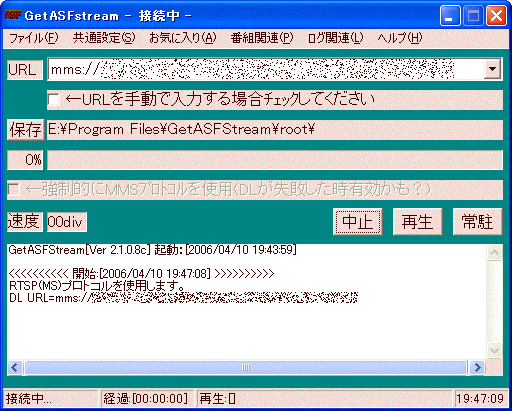Click the 中止 stop button
Screen dimensions: 512x411
tap(357, 222)
